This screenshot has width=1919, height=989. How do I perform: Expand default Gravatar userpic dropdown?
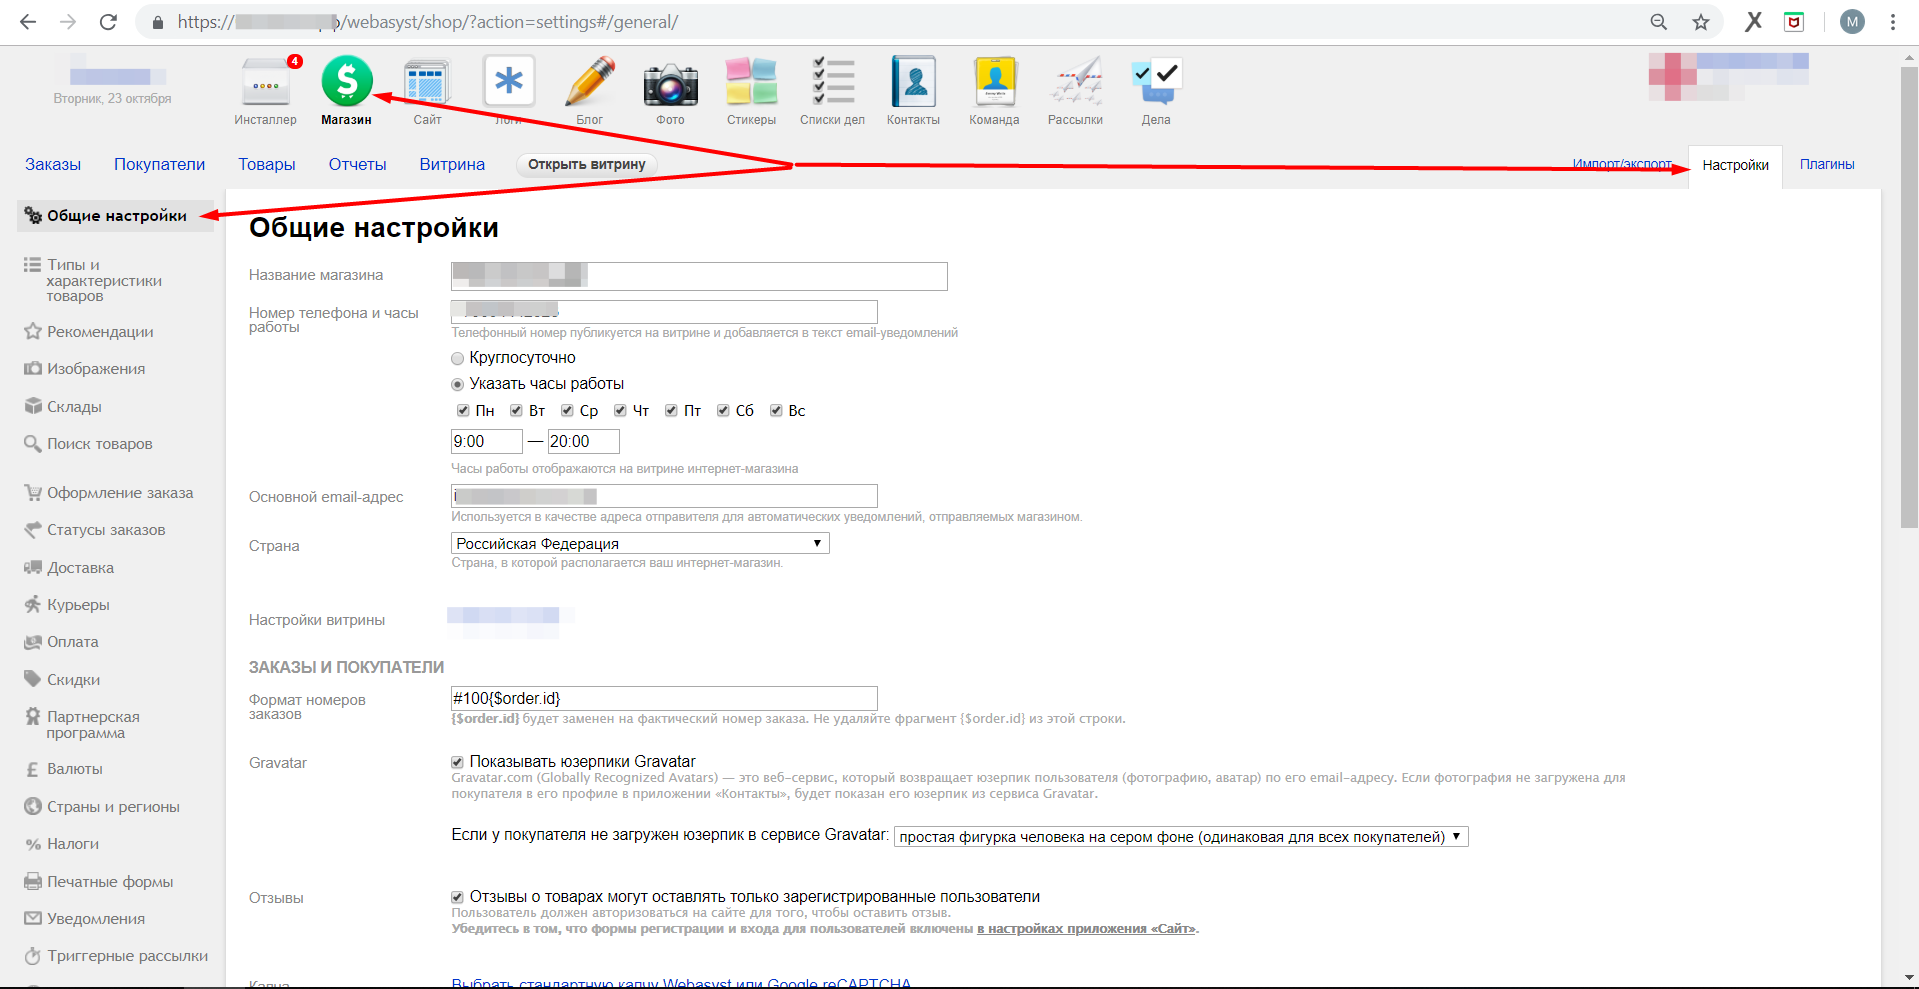pyautogui.click(x=1181, y=837)
